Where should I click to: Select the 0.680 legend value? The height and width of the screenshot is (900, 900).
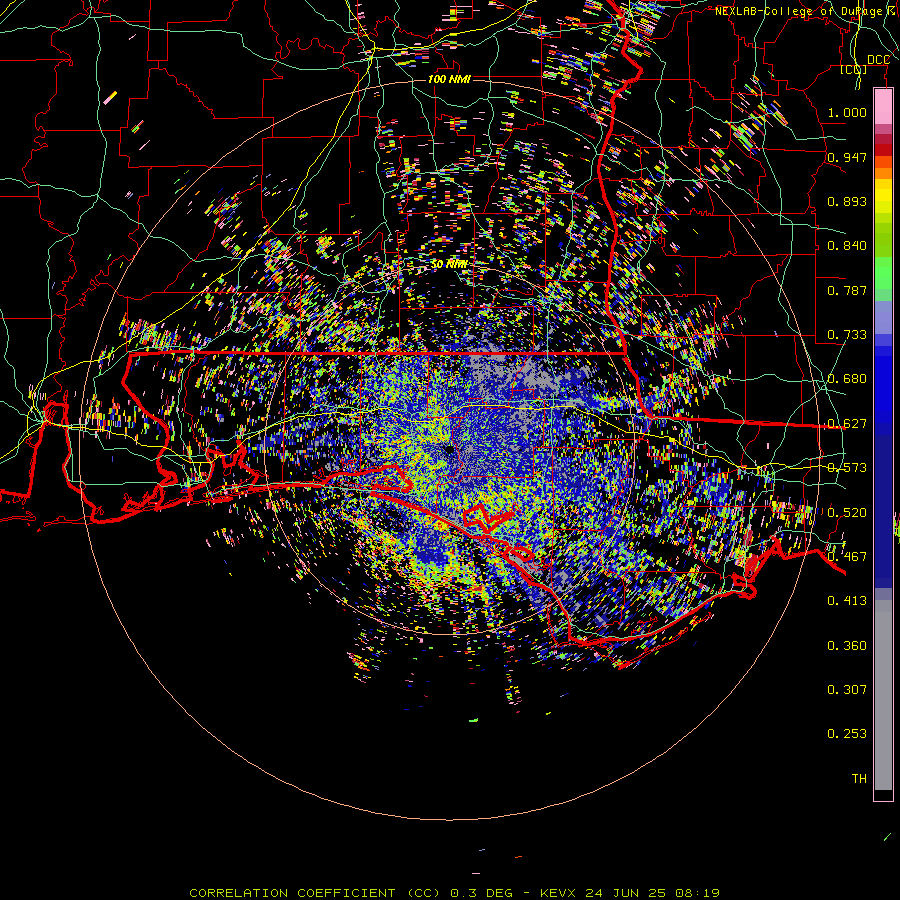click(847, 379)
